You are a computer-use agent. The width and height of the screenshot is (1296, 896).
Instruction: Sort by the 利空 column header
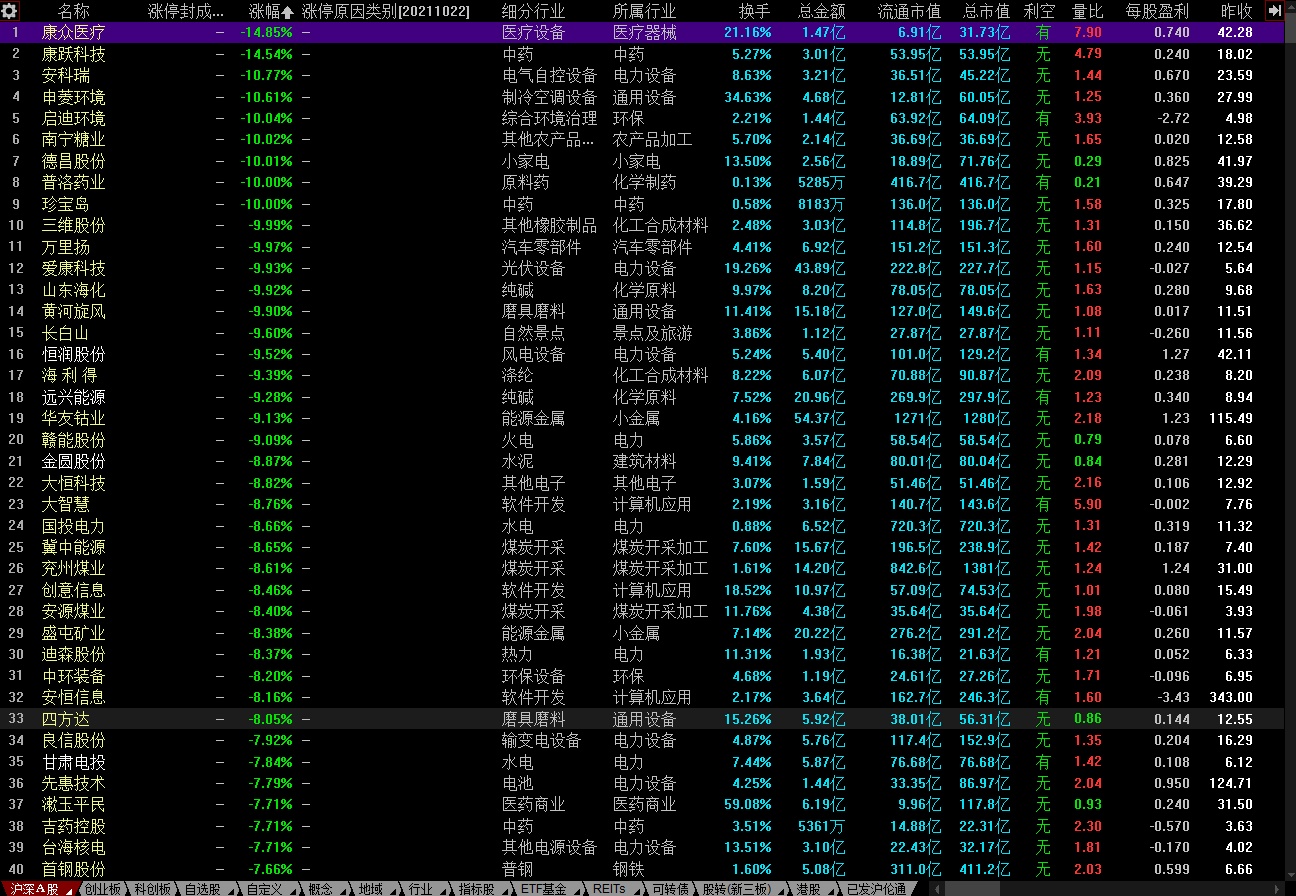[x=1040, y=11]
